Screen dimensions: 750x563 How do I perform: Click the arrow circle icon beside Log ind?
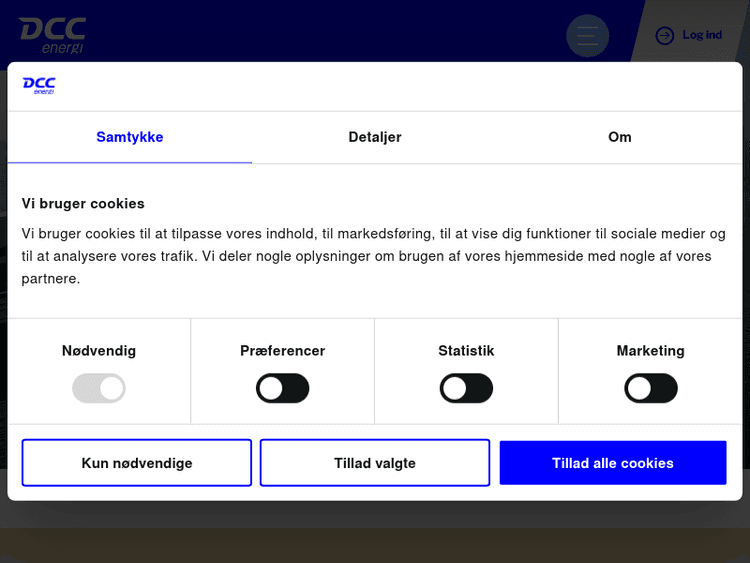[665, 36]
